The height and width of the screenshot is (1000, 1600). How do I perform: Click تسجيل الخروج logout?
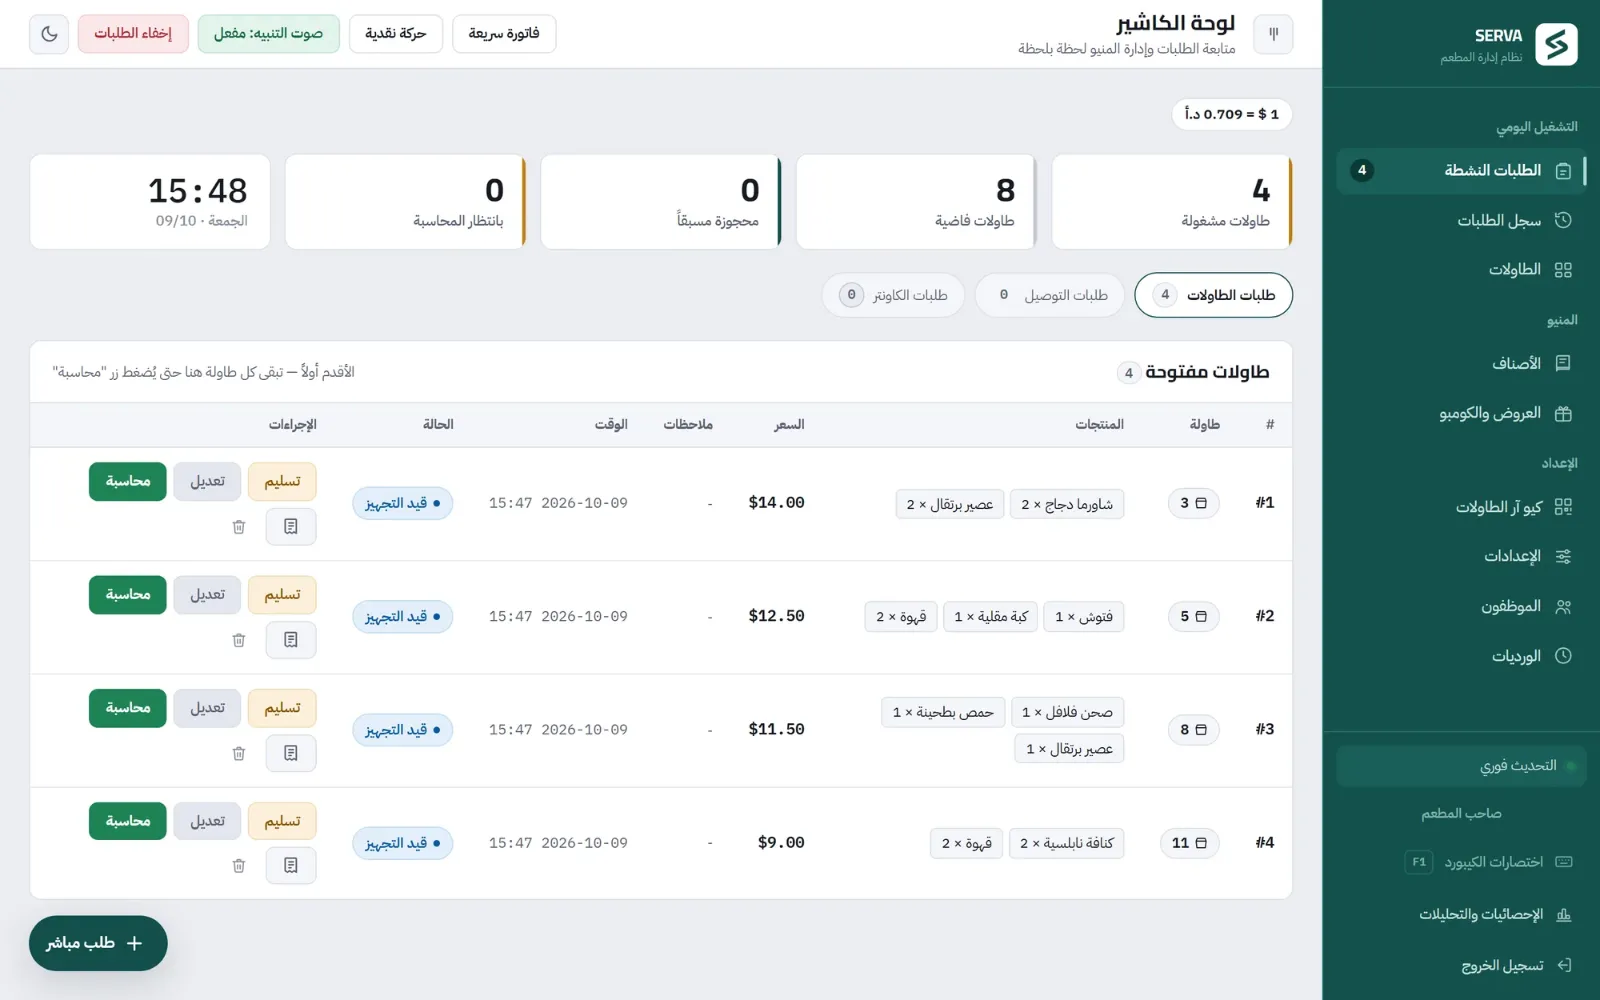(x=1461, y=965)
